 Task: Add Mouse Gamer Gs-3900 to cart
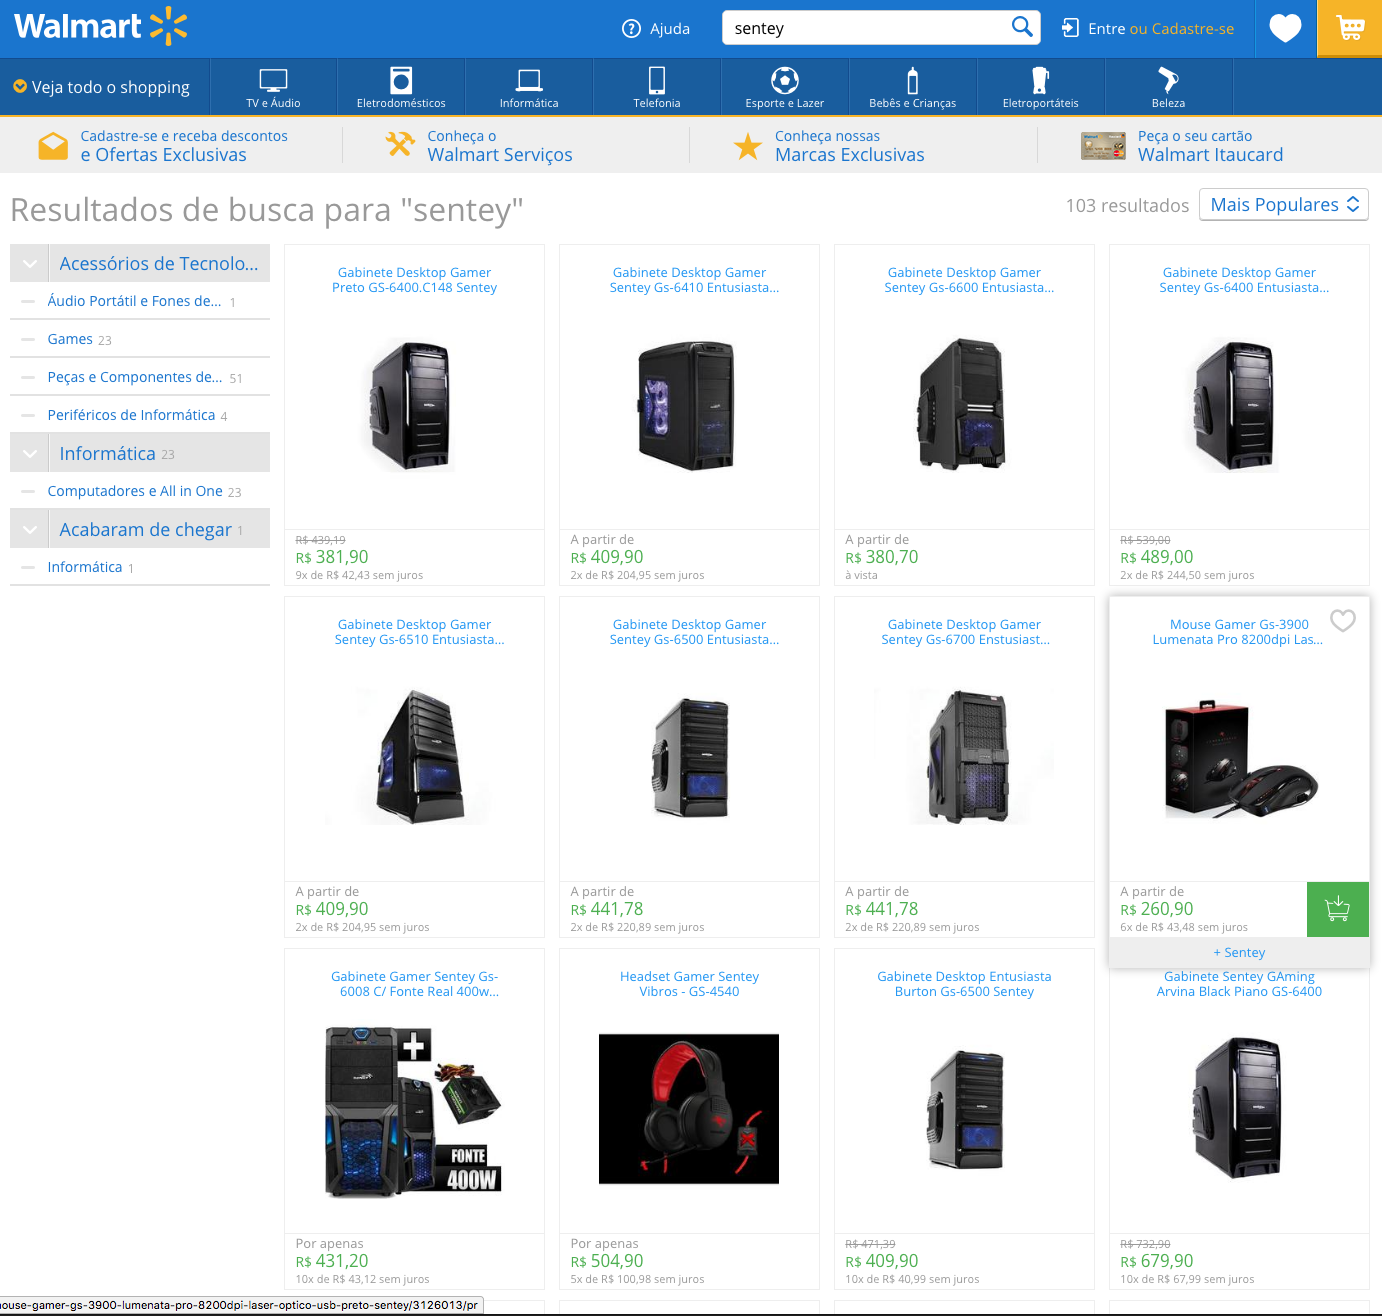1337,909
